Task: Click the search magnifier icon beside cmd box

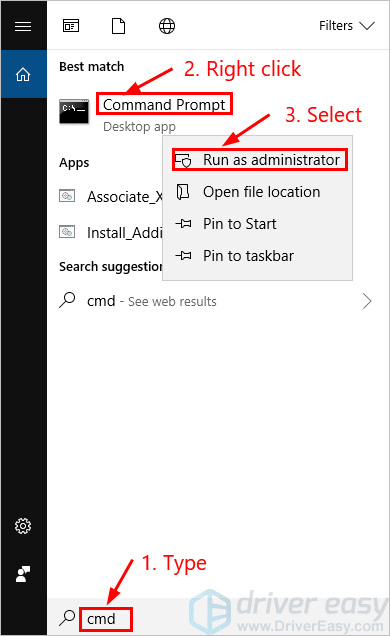Action: pyautogui.click(x=67, y=618)
